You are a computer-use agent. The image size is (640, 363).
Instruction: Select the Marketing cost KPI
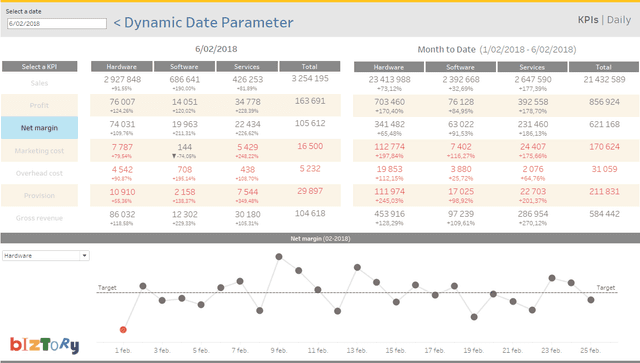[40, 151]
